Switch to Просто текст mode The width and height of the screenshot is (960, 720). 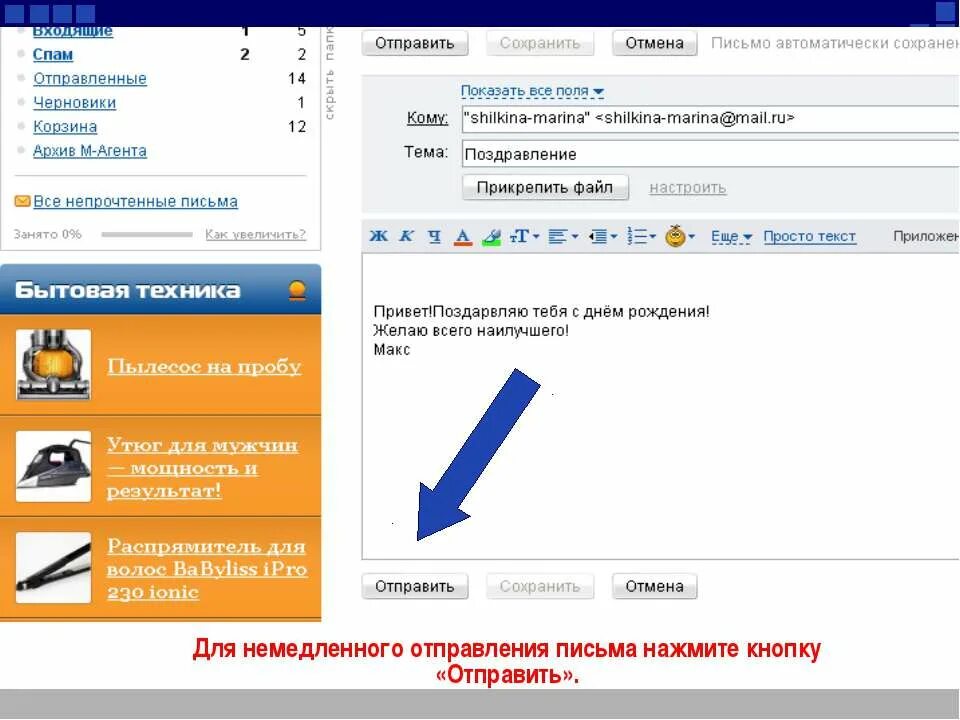809,237
